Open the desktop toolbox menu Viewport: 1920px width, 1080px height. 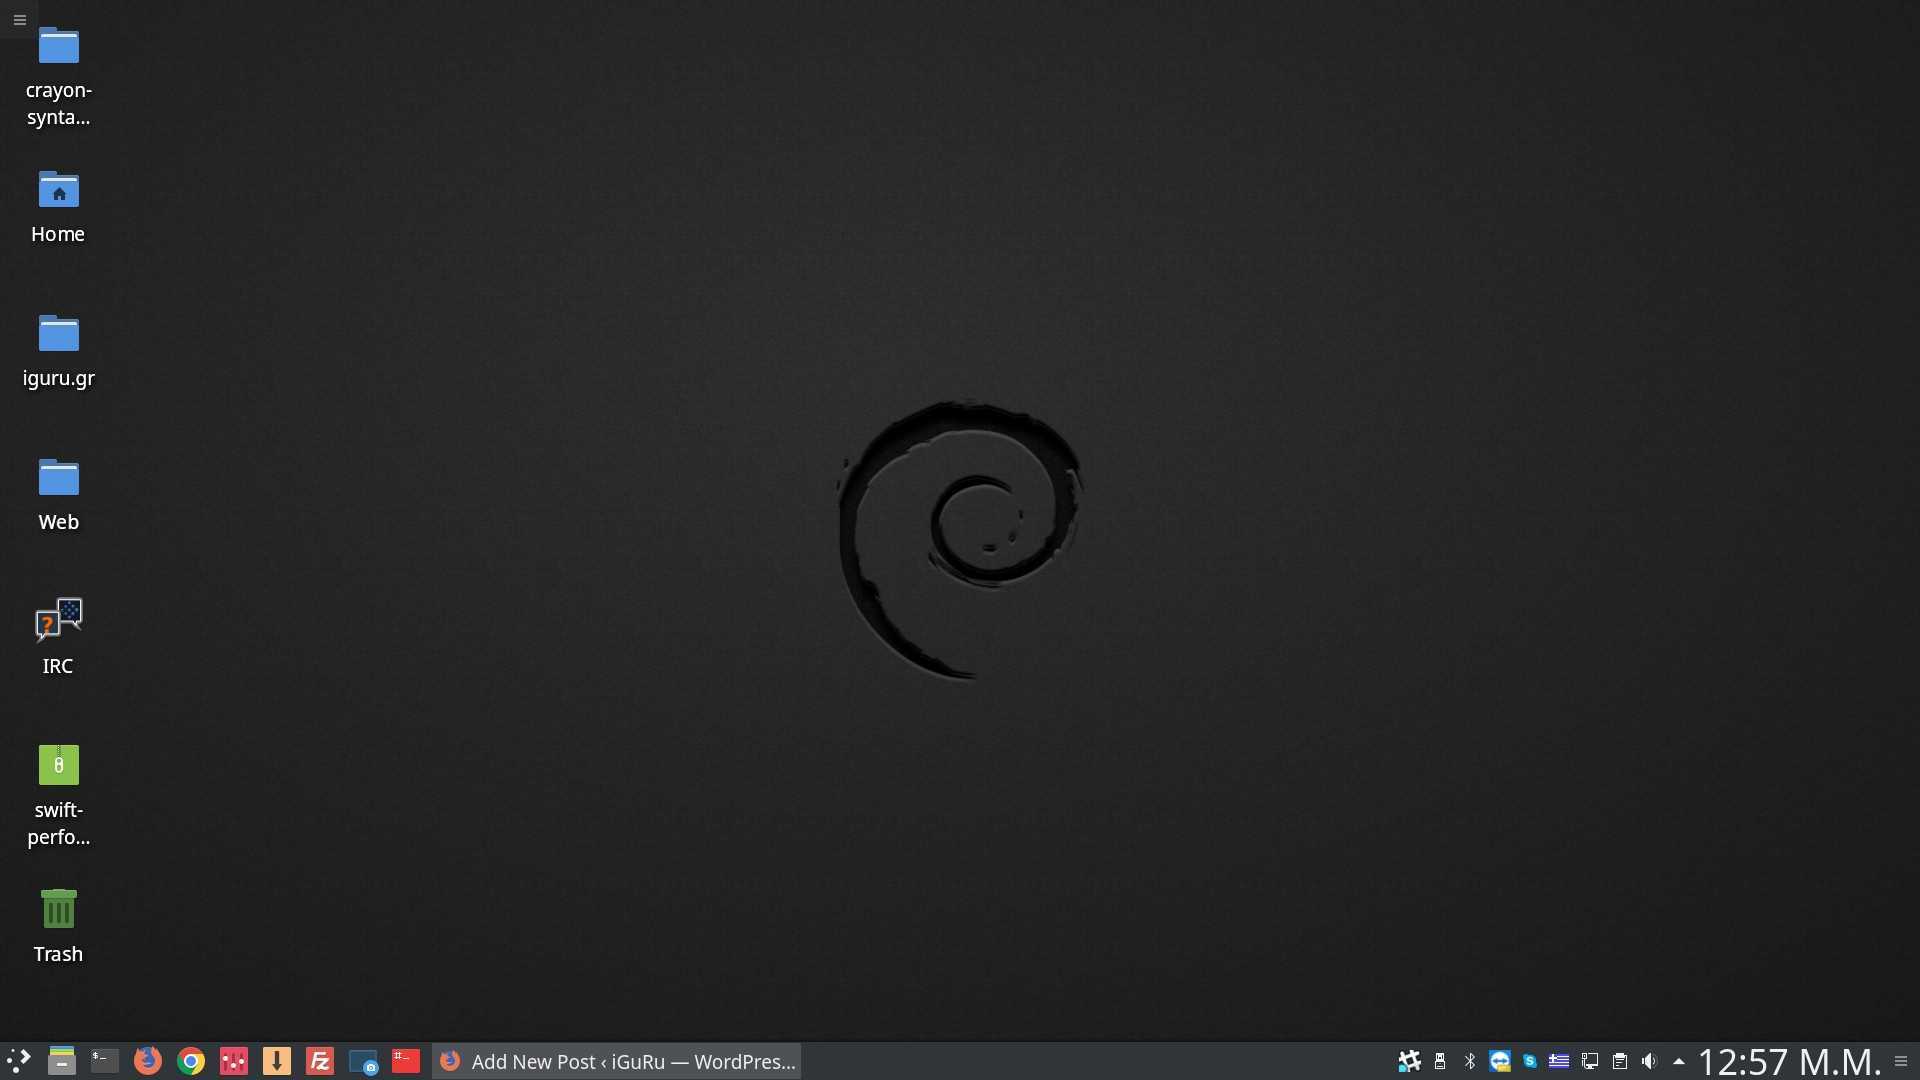[x=19, y=19]
